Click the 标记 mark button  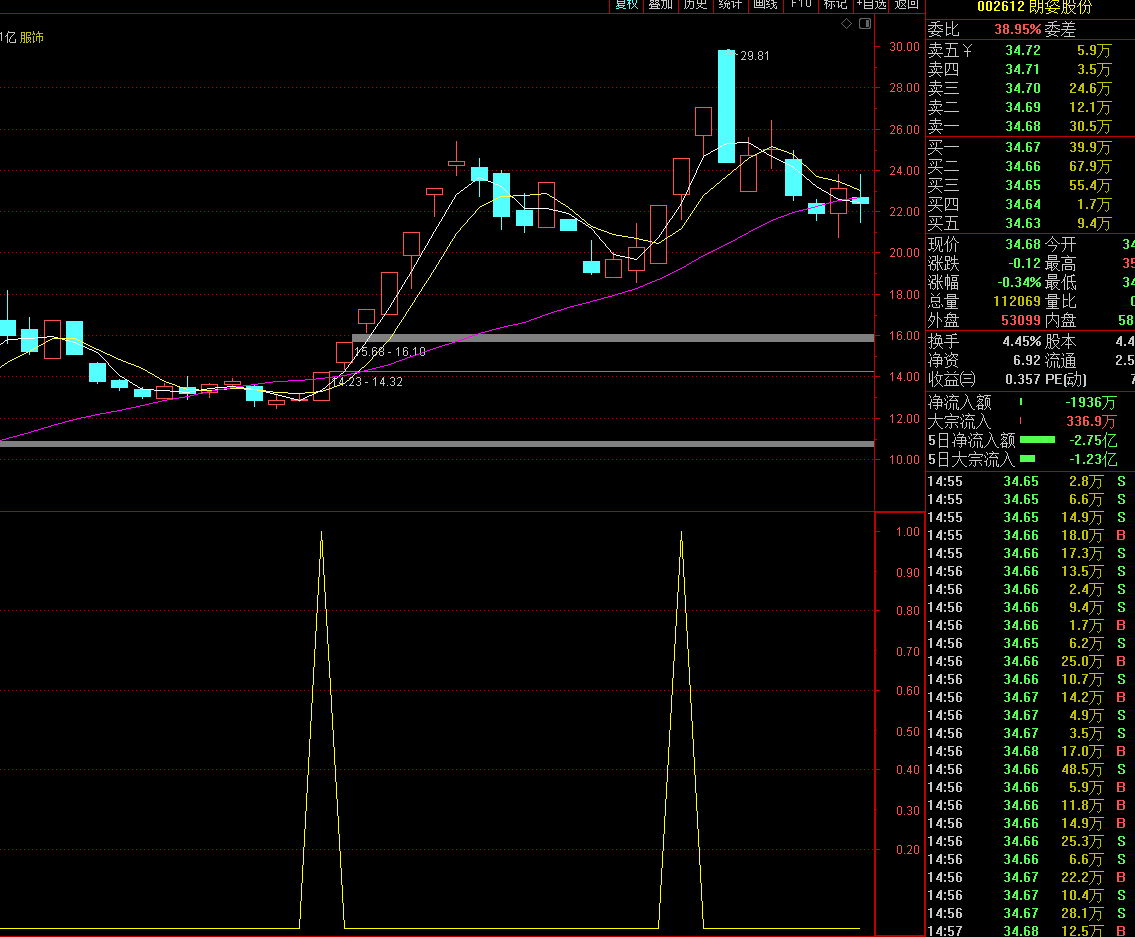[x=835, y=4]
